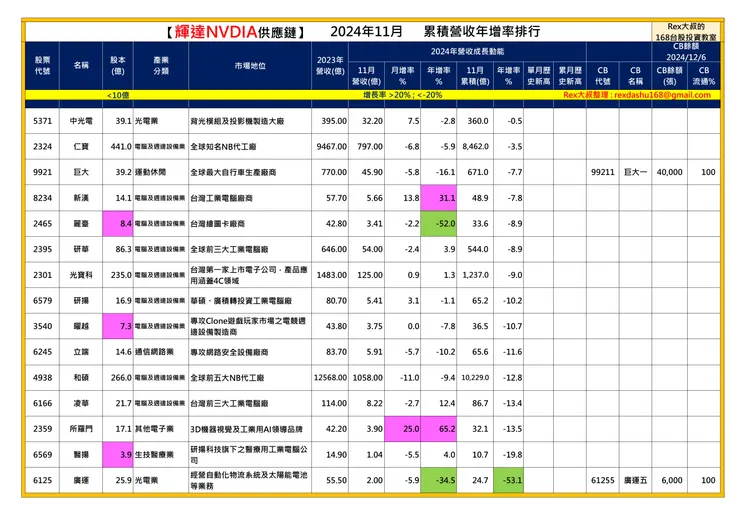This screenshot has width=740, height=523.
Task: Click company name 光寶科
Action: pos(81,275)
